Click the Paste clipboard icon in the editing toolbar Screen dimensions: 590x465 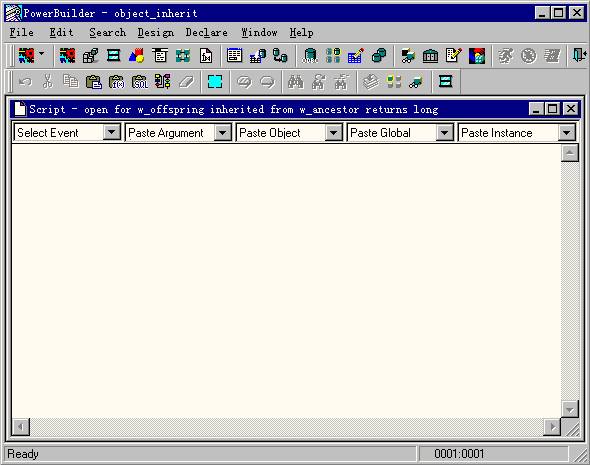pyautogui.click(x=94, y=82)
